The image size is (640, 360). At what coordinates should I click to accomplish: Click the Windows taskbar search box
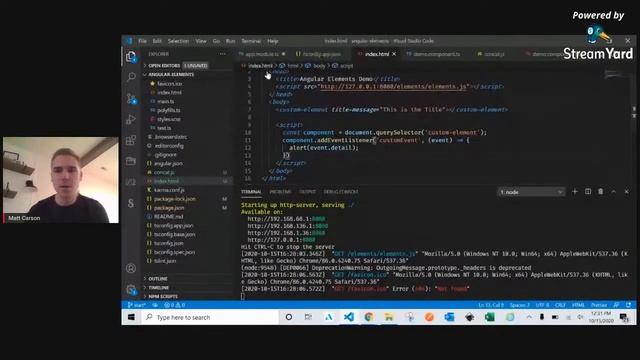(x=210, y=317)
